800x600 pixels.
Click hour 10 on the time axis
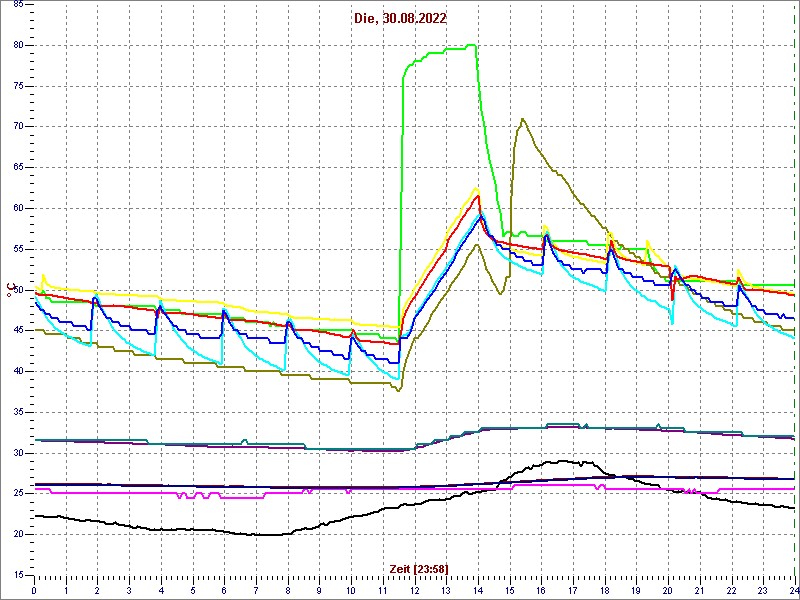(x=351, y=591)
